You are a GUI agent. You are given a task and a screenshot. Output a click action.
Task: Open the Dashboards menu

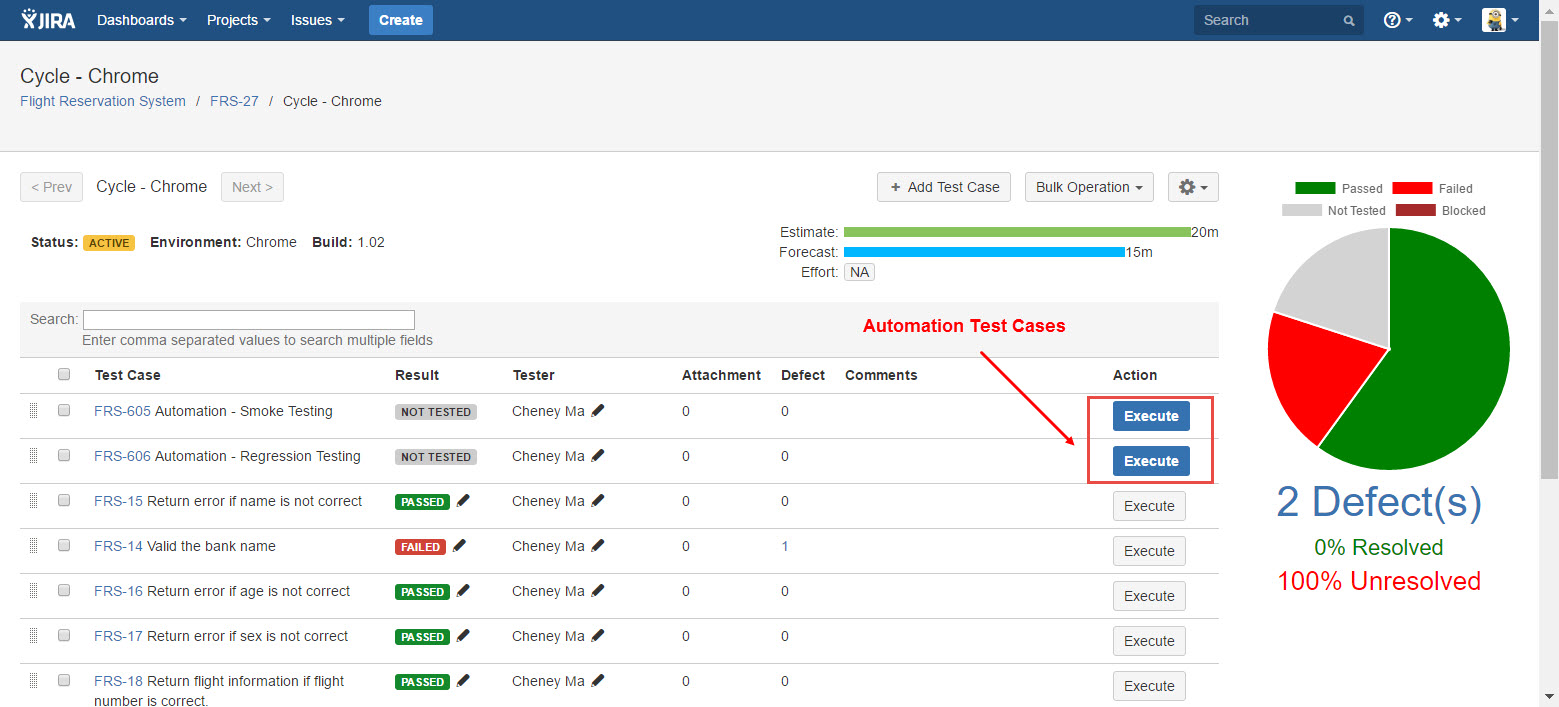[x=141, y=20]
